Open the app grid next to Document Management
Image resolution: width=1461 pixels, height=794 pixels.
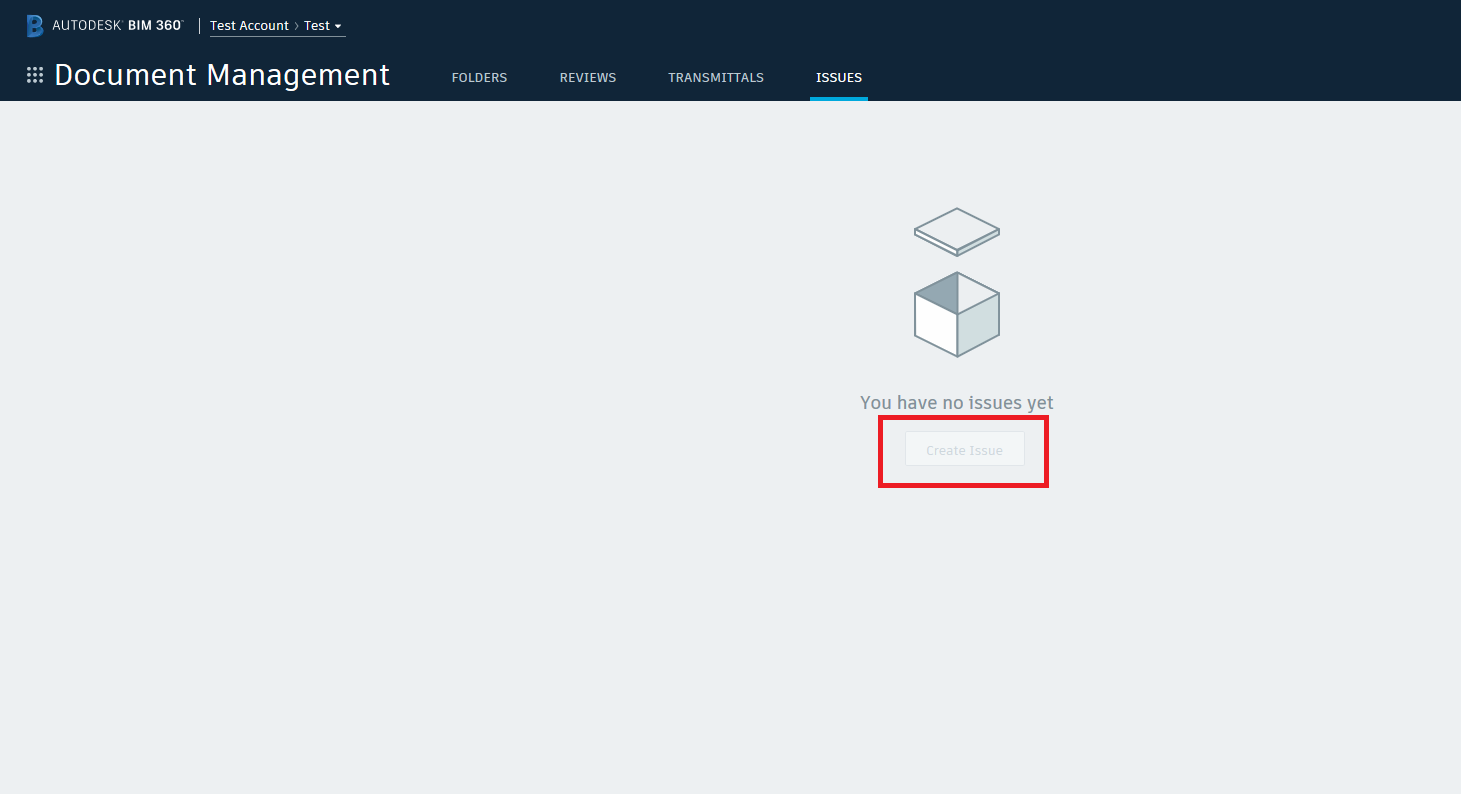pos(34,75)
